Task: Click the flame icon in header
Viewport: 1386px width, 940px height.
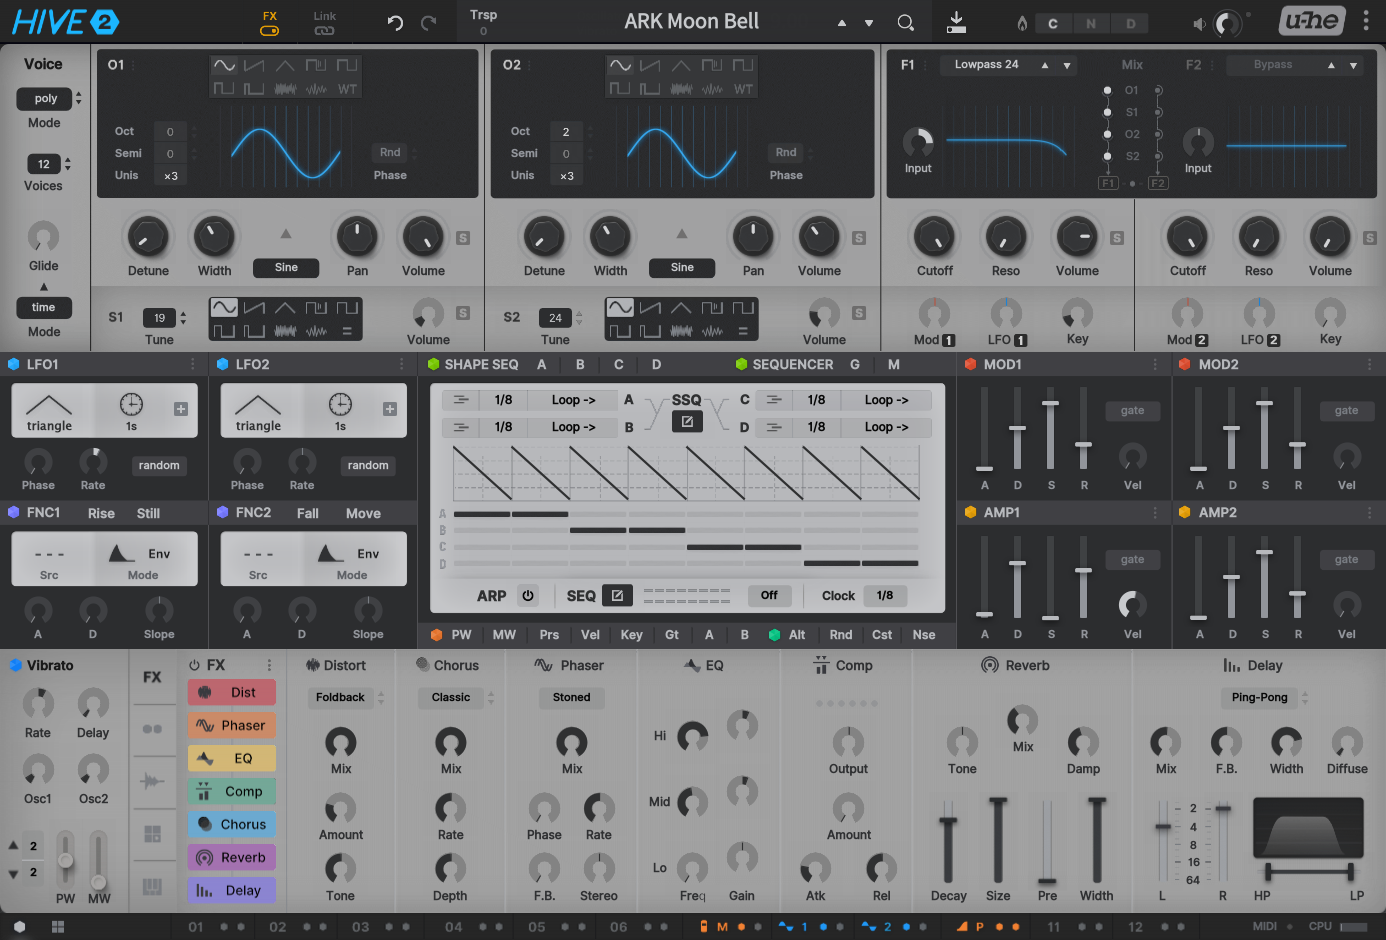Action: [x=1022, y=23]
